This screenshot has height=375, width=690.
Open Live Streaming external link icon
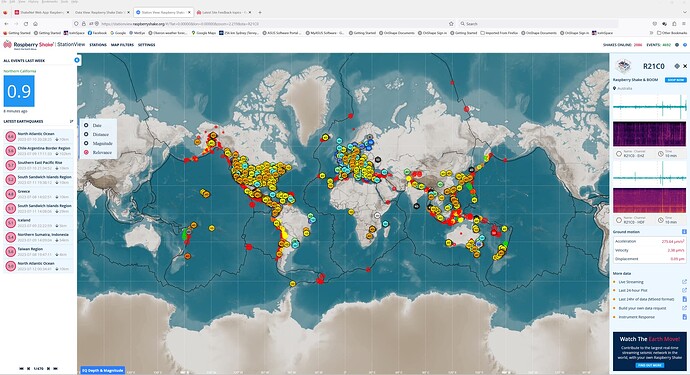(x=684, y=282)
